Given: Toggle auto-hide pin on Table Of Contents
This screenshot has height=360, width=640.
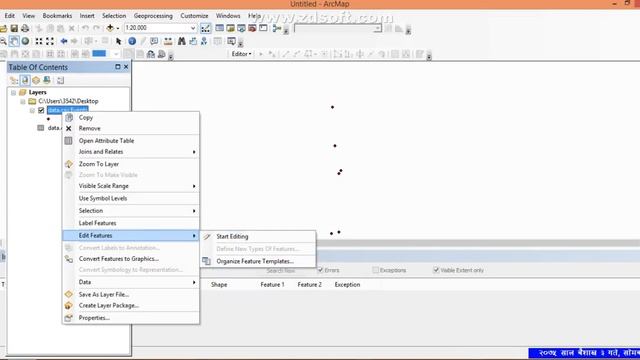Looking at the screenshot, I should click(118, 67).
